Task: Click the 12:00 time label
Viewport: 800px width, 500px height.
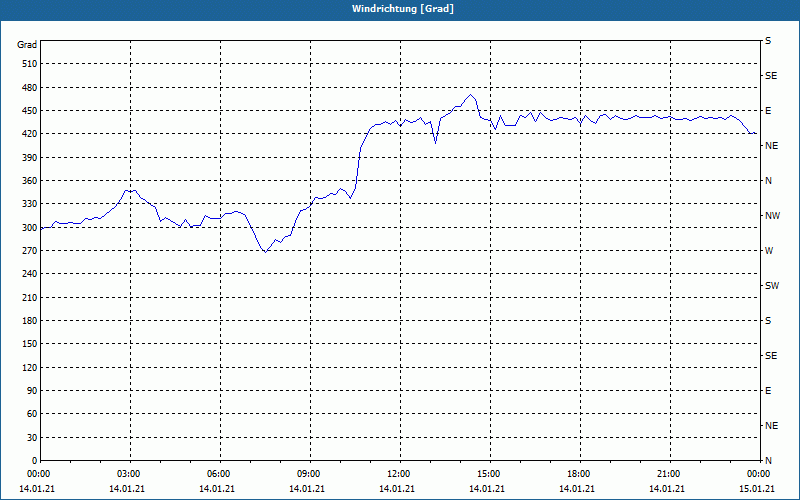Action: tap(399, 474)
